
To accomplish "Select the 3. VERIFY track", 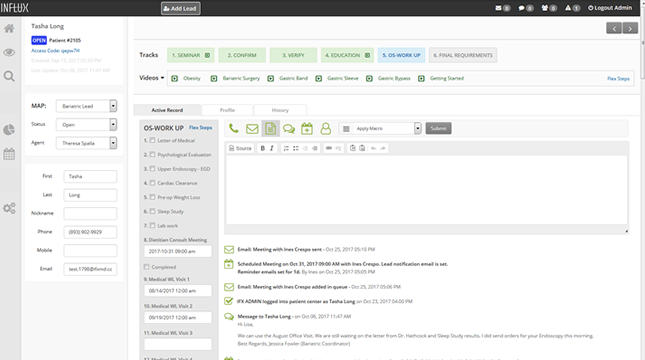I will pyautogui.click(x=293, y=55).
